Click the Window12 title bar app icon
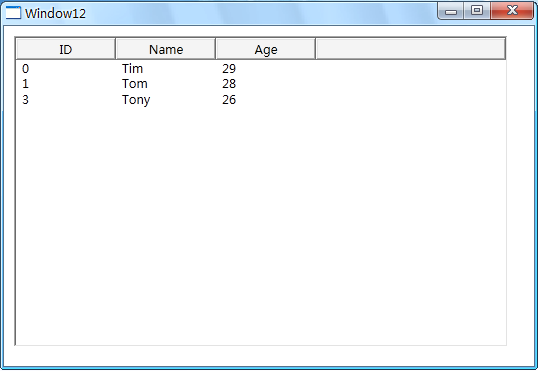 pos(13,13)
